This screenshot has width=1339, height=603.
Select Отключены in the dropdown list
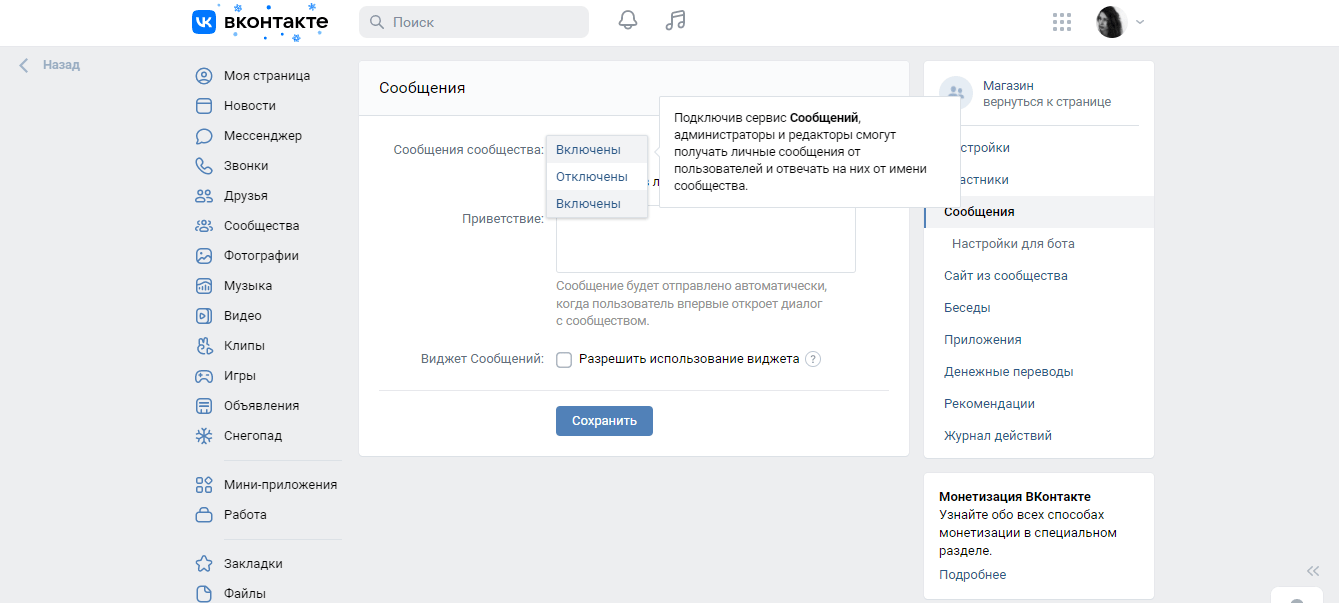597,177
